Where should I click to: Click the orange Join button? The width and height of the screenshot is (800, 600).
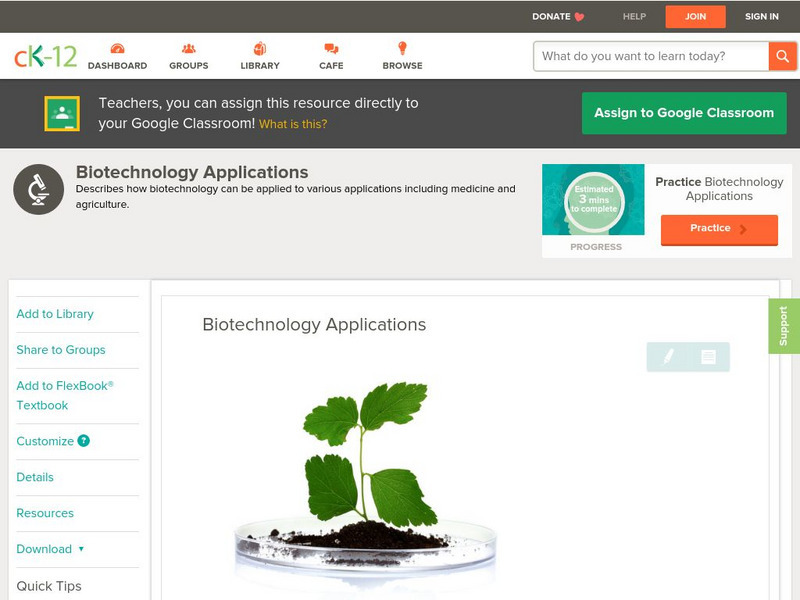pos(695,17)
